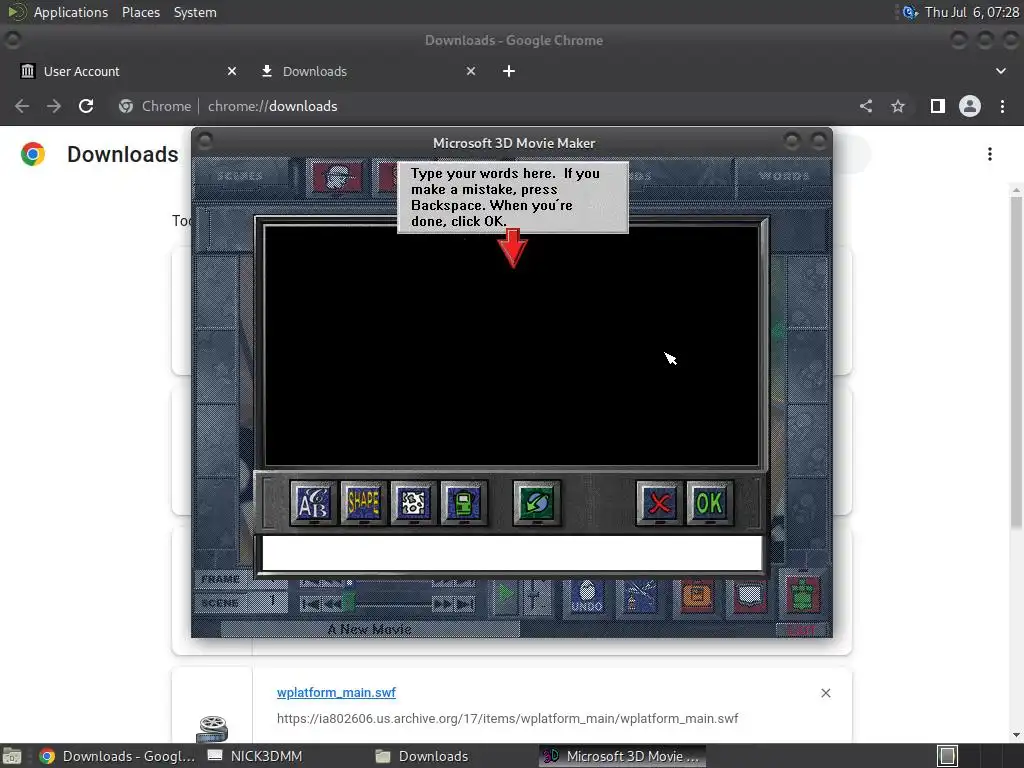This screenshot has height=768, width=1024.
Task: Open the letter font (AB) chooser
Action: click(313, 503)
